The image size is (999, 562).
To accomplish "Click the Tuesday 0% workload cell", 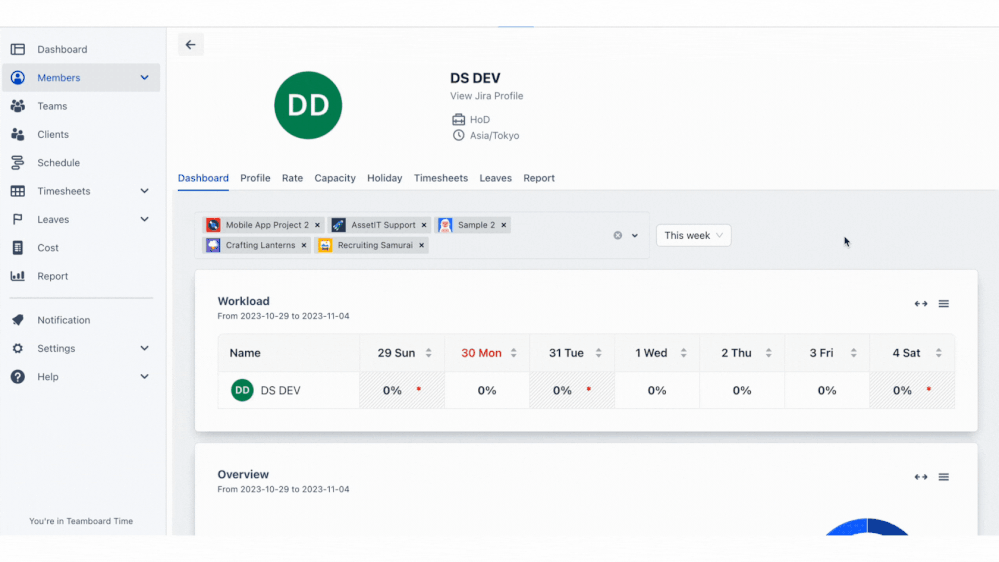I will tap(571, 391).
